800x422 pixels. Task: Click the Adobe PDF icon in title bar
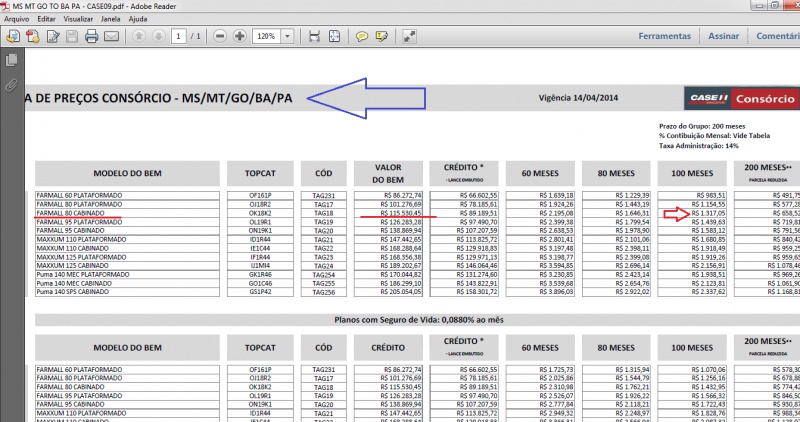tap(5, 6)
